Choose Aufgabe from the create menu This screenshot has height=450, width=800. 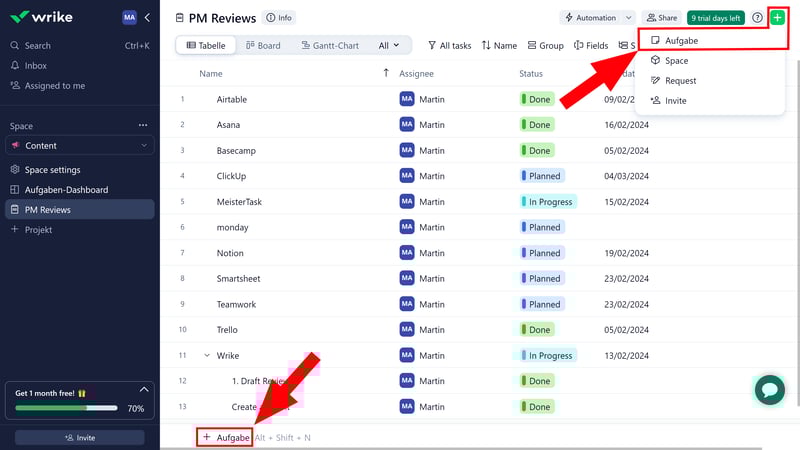pos(710,40)
